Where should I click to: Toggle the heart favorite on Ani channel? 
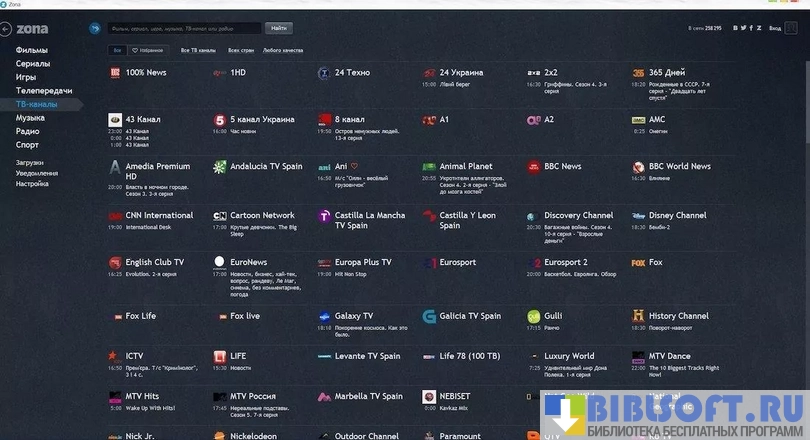354,167
